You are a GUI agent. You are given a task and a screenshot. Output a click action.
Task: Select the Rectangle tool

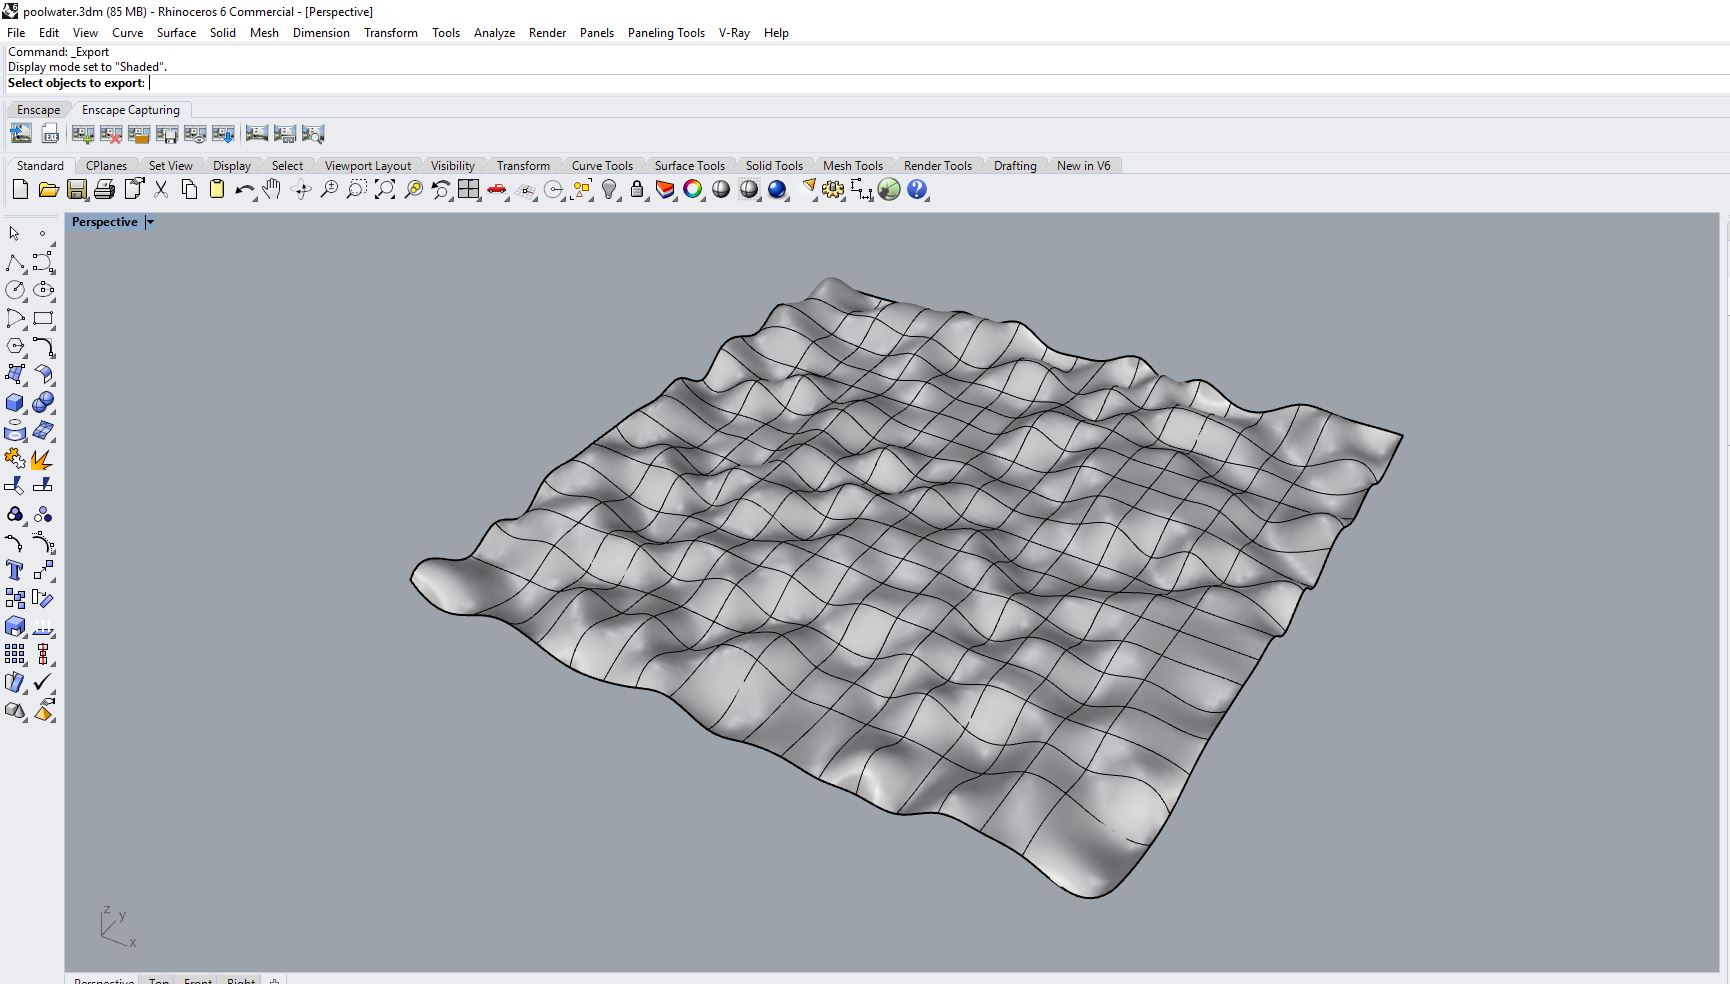[43, 318]
